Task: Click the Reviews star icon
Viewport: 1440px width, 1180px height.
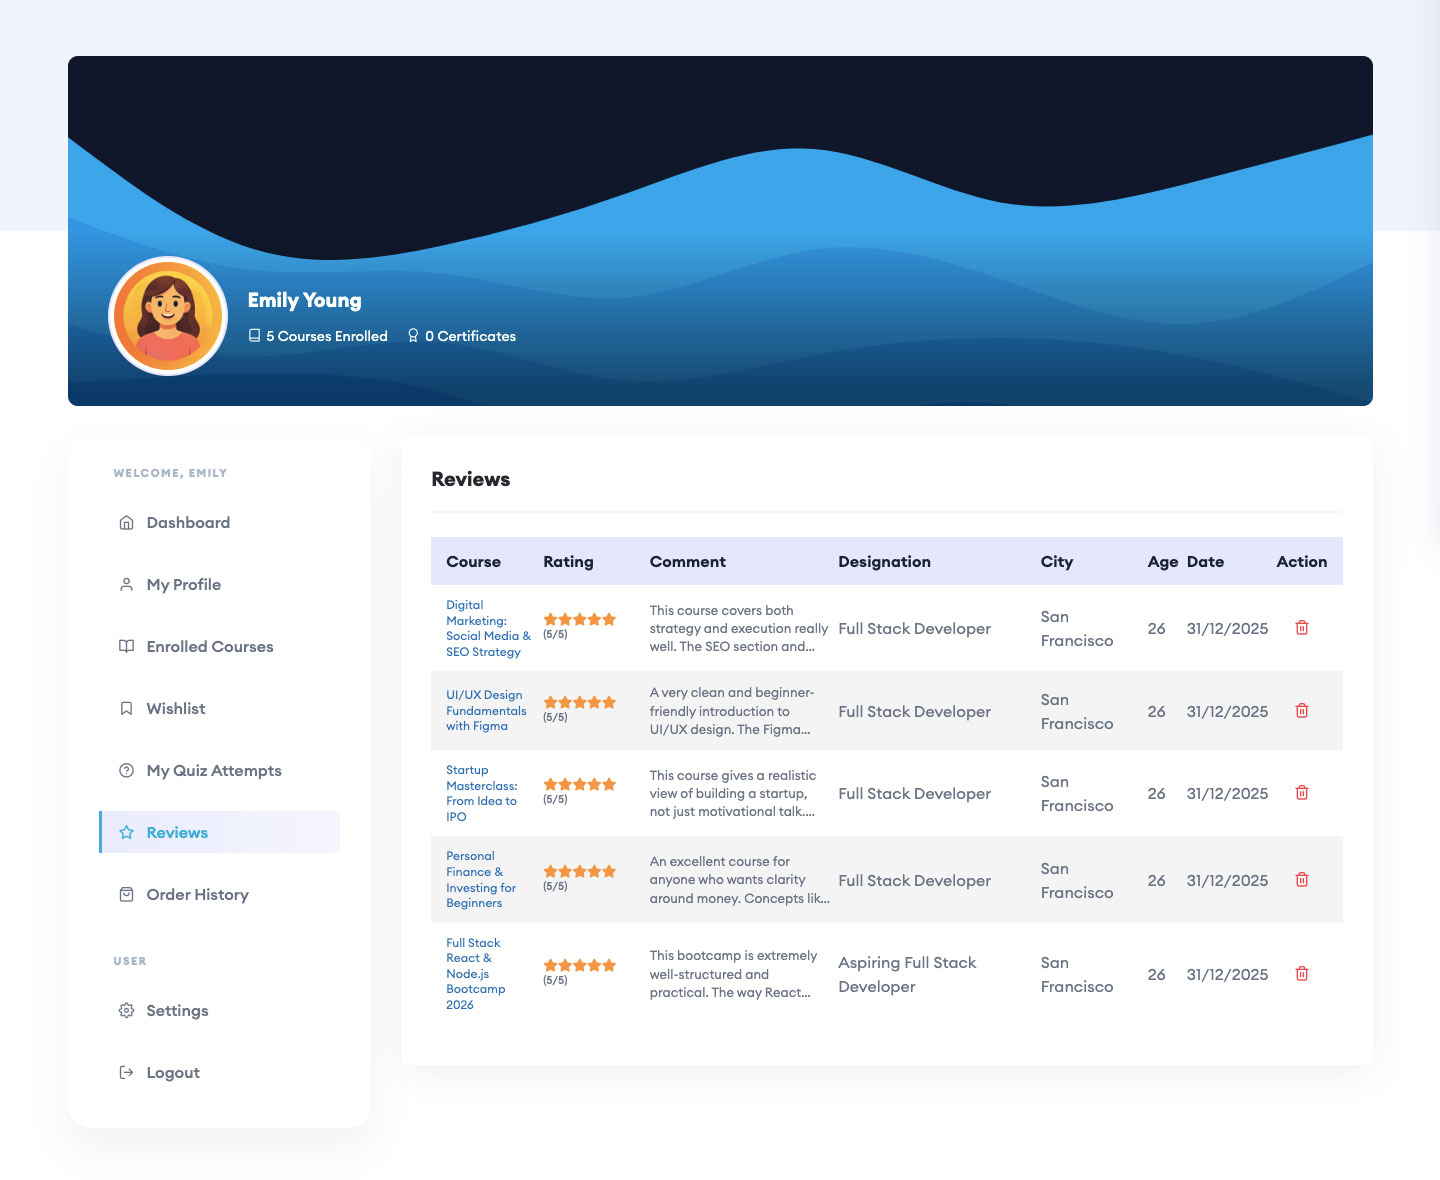Action: point(126,832)
